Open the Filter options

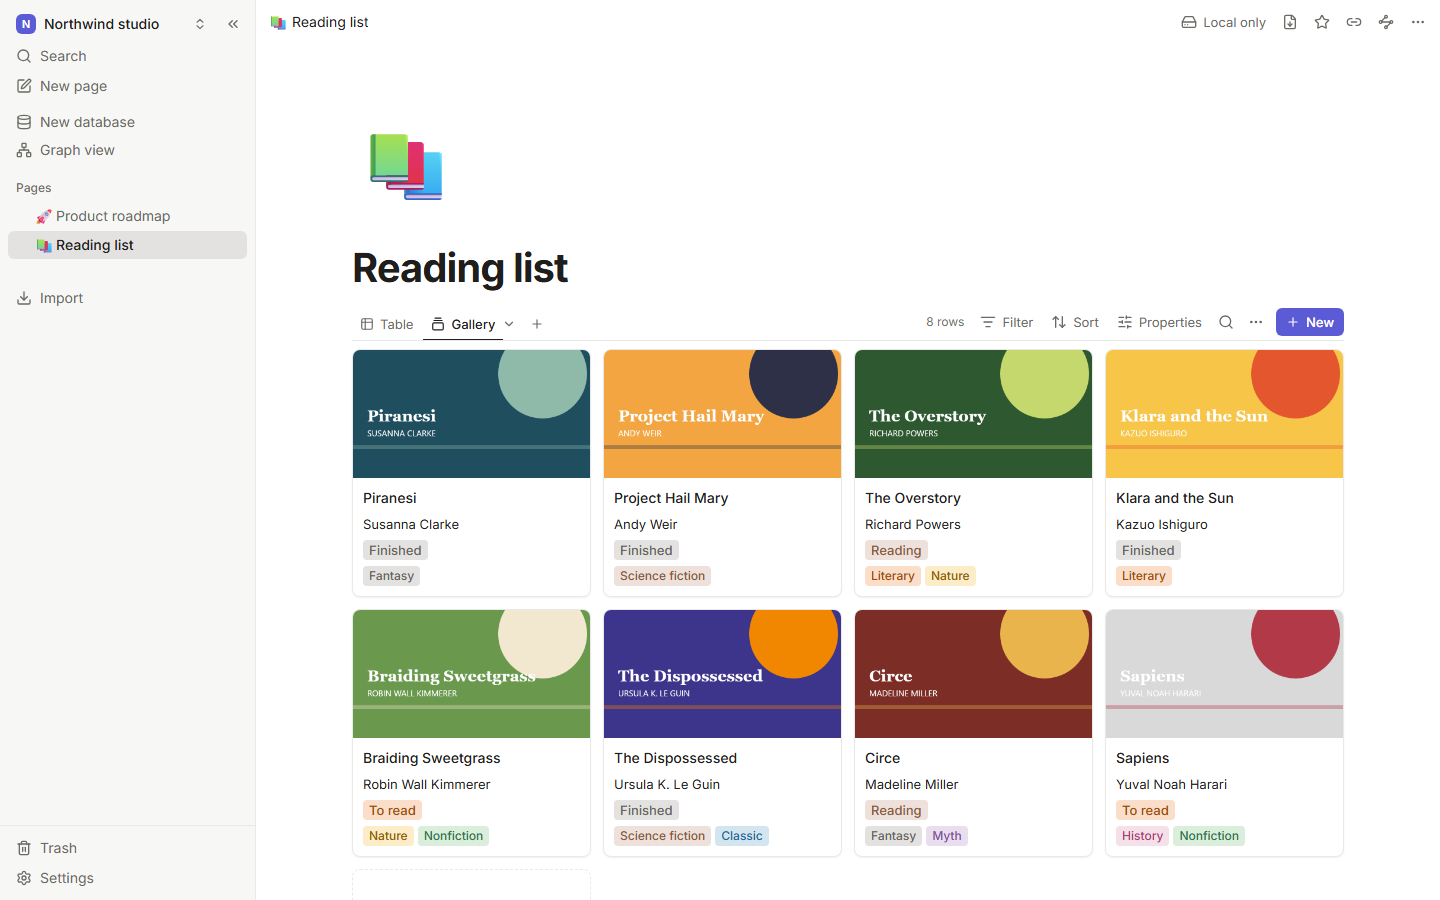[x=1007, y=322]
